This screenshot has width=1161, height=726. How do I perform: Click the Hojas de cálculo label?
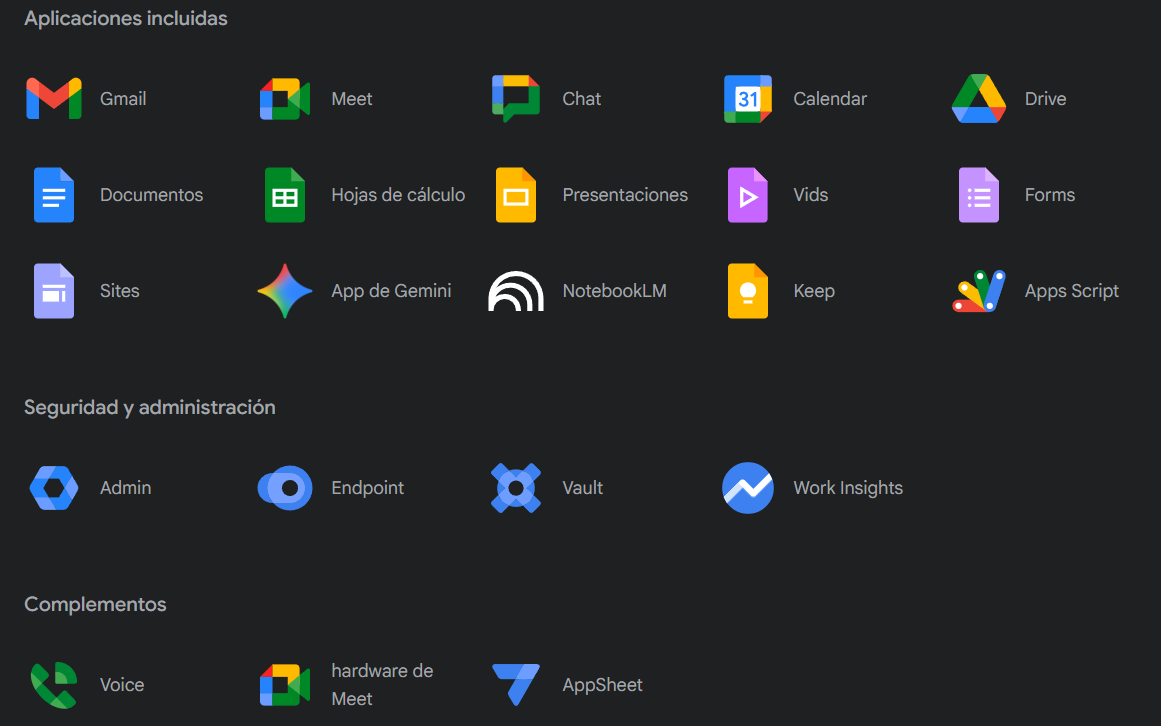pos(398,195)
